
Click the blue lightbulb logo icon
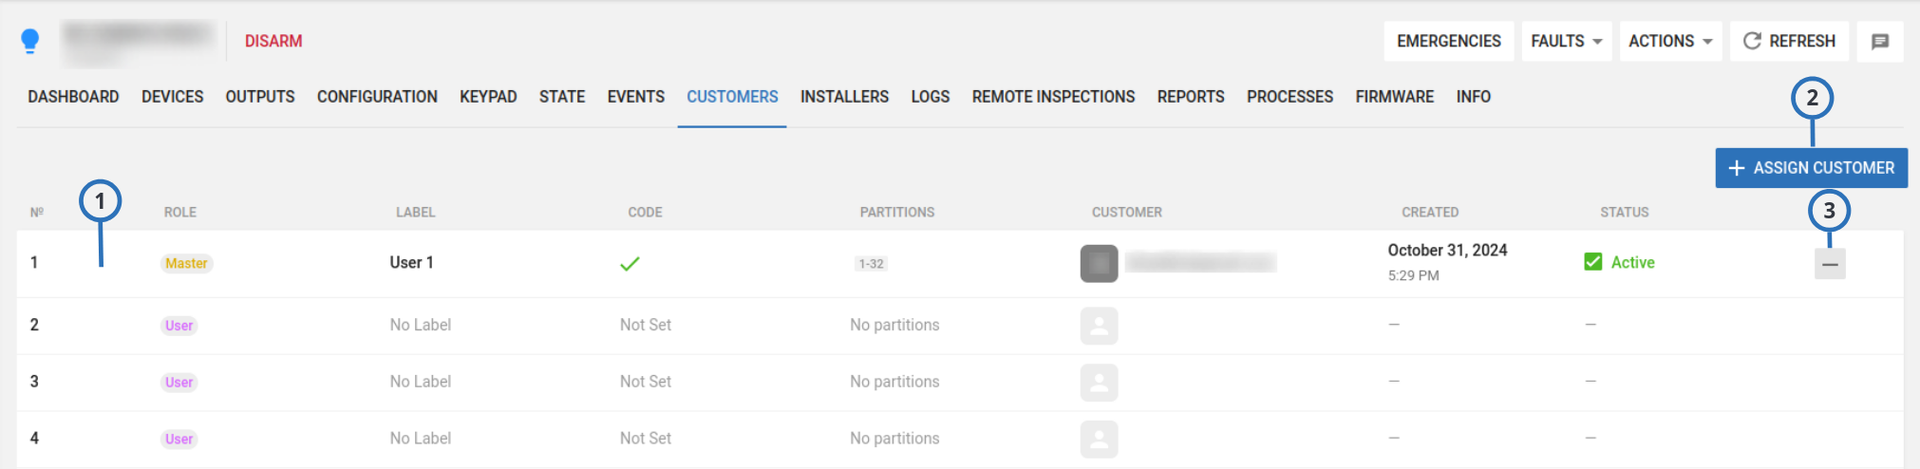click(x=30, y=41)
